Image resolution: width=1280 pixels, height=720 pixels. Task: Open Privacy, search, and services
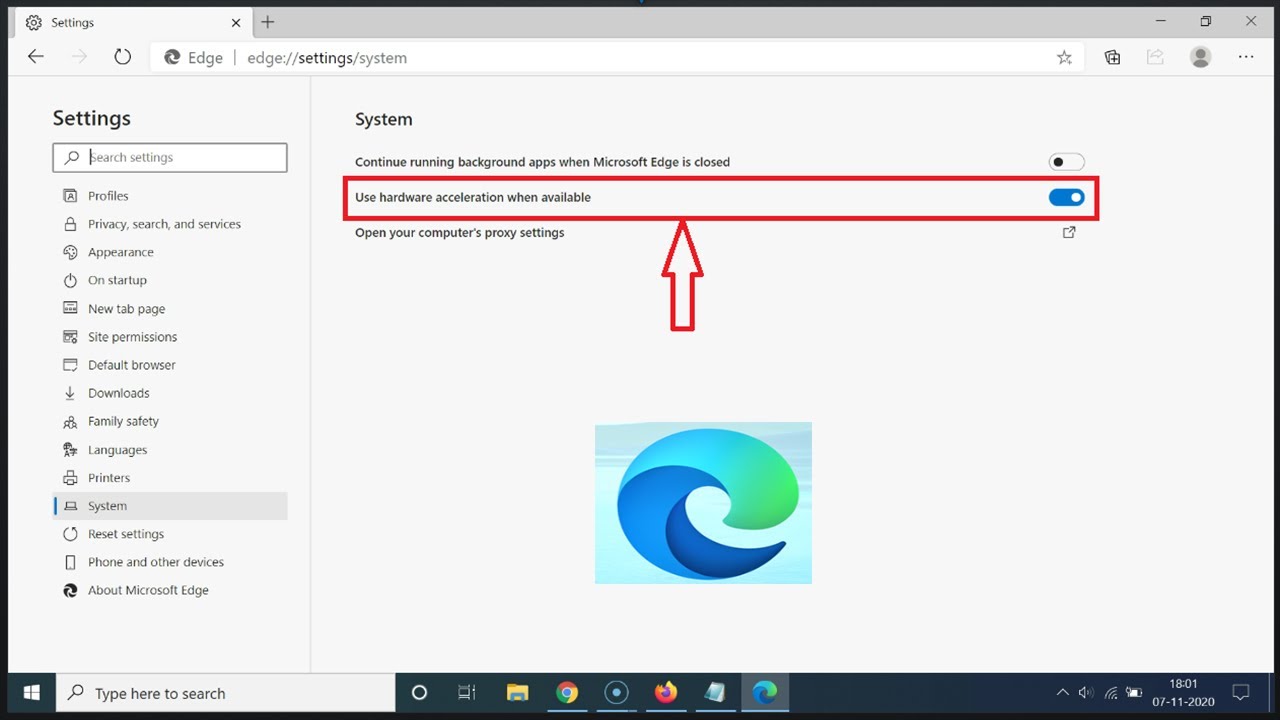coord(170,224)
